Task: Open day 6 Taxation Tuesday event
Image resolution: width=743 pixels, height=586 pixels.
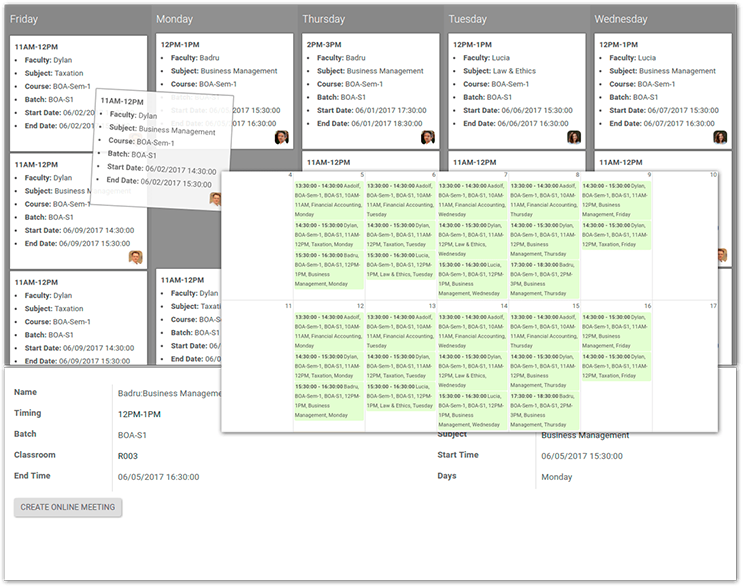Action: [400, 235]
